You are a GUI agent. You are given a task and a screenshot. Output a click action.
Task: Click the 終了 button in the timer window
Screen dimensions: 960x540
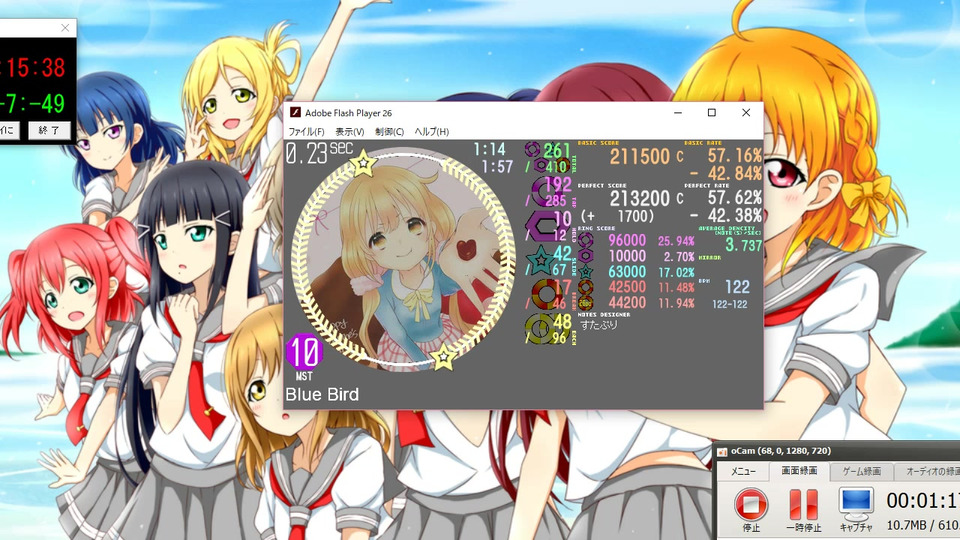(49, 130)
